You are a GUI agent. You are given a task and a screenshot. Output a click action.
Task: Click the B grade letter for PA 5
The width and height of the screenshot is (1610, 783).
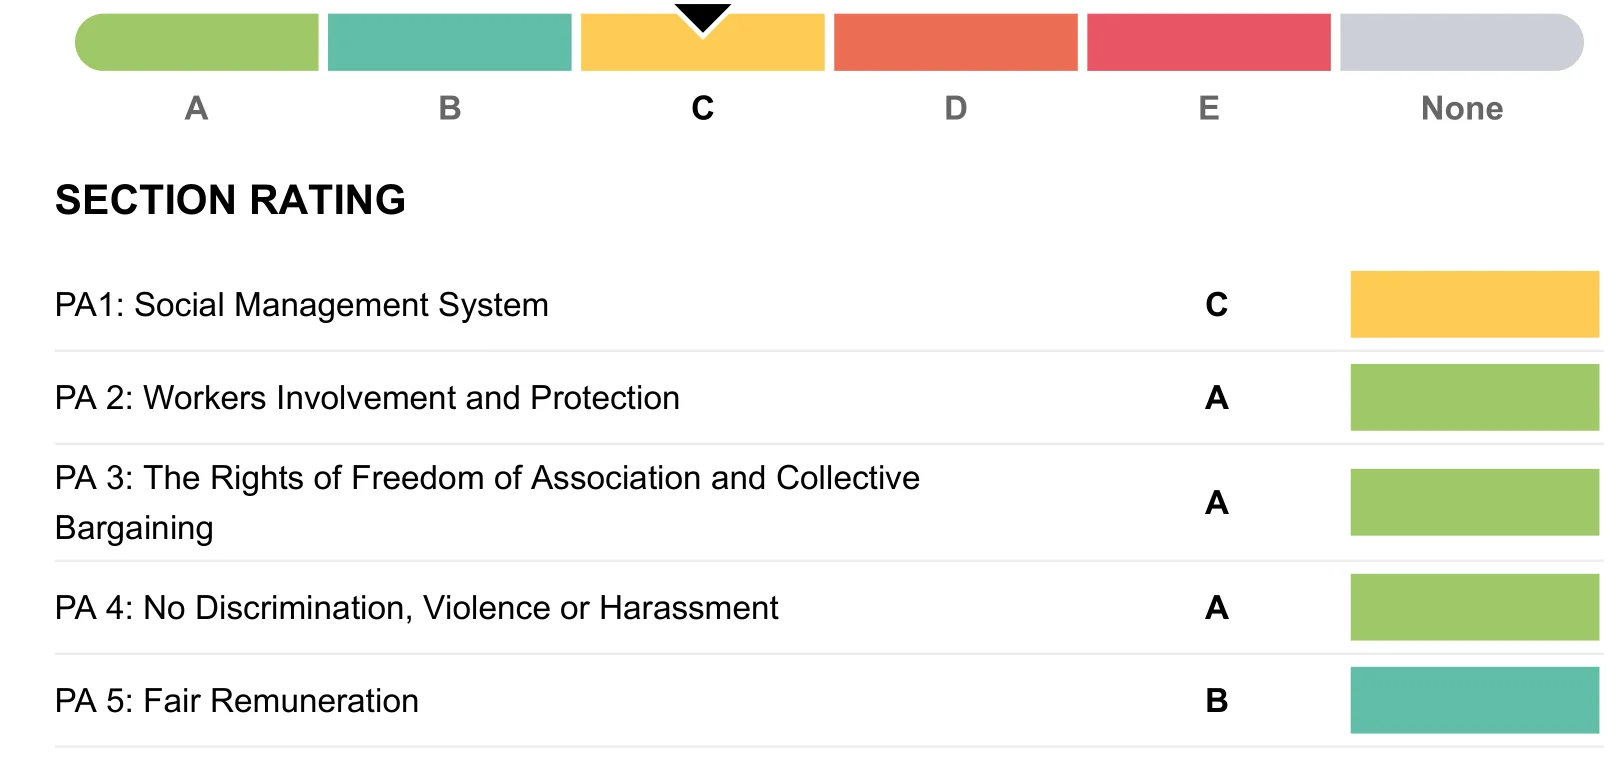(1216, 701)
